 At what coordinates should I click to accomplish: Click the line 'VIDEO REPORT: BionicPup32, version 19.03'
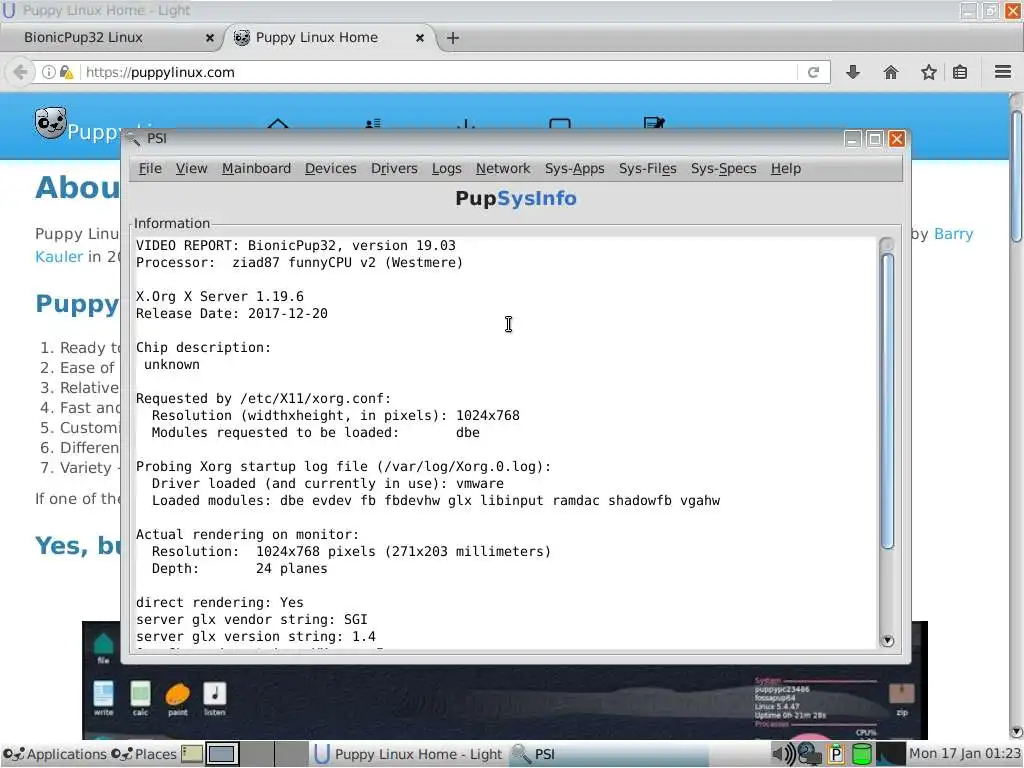pos(296,246)
